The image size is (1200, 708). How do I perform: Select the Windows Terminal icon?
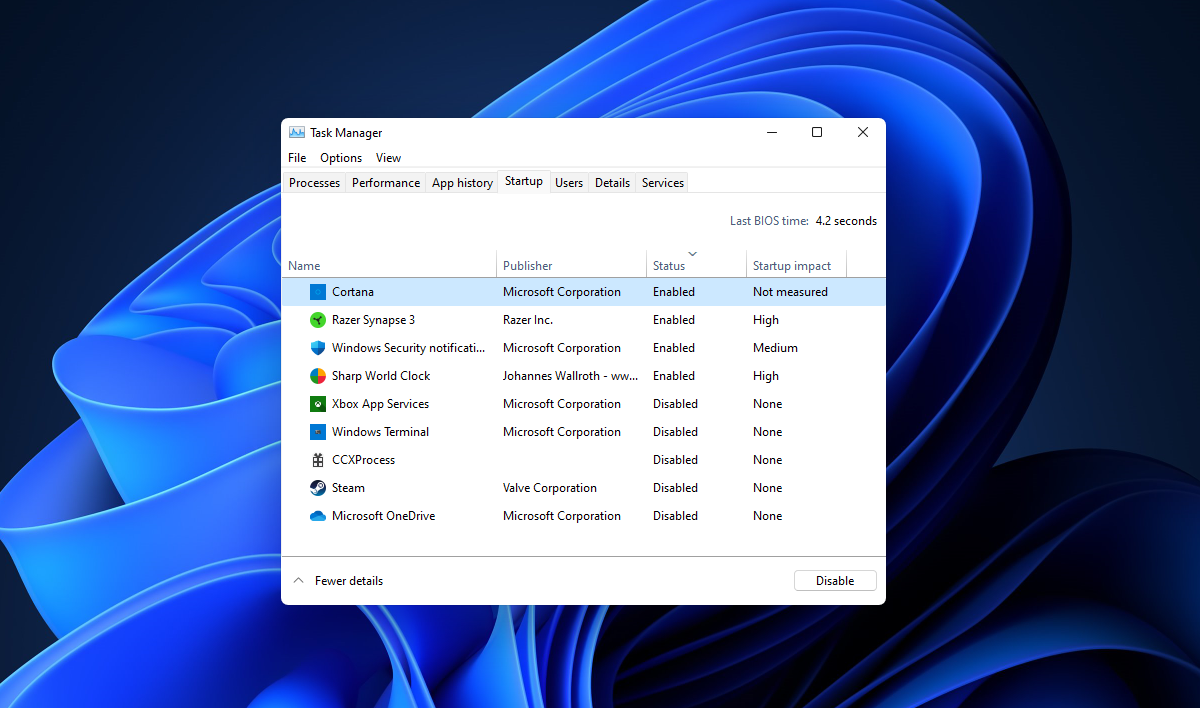pos(317,431)
